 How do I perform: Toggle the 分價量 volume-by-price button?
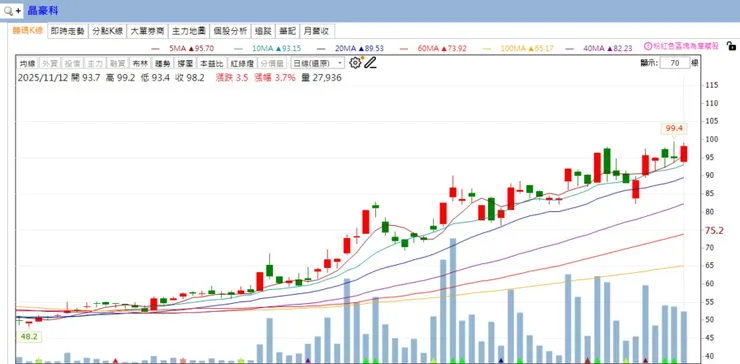[272, 63]
